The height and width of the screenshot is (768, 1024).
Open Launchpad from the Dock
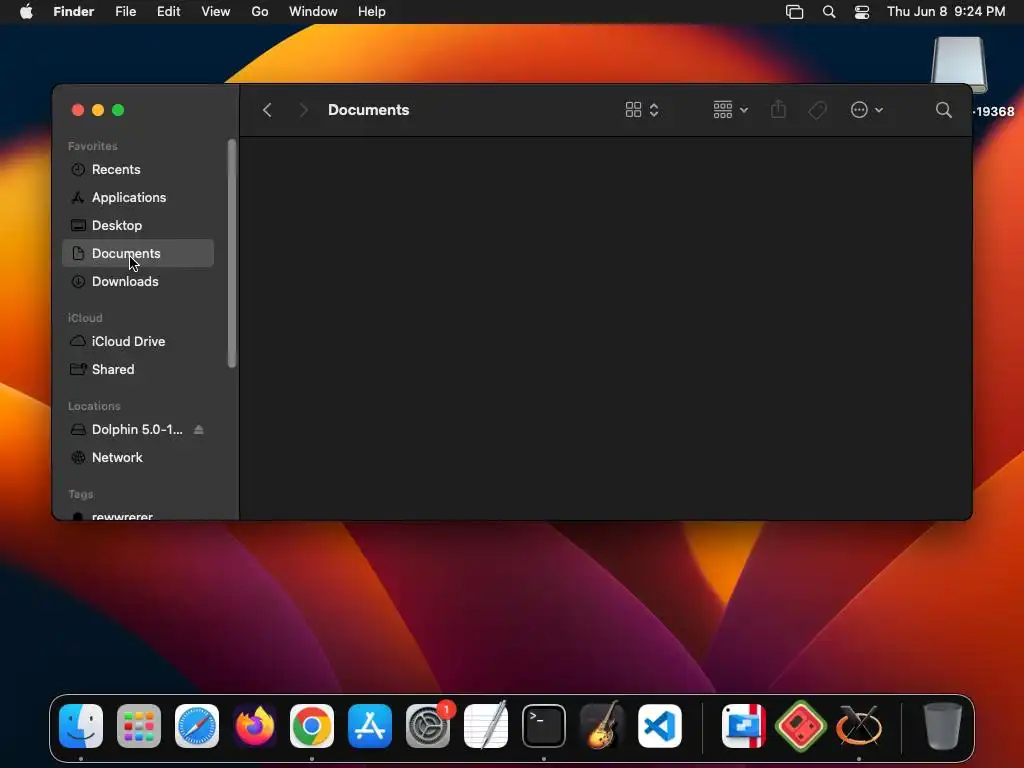click(x=138, y=726)
